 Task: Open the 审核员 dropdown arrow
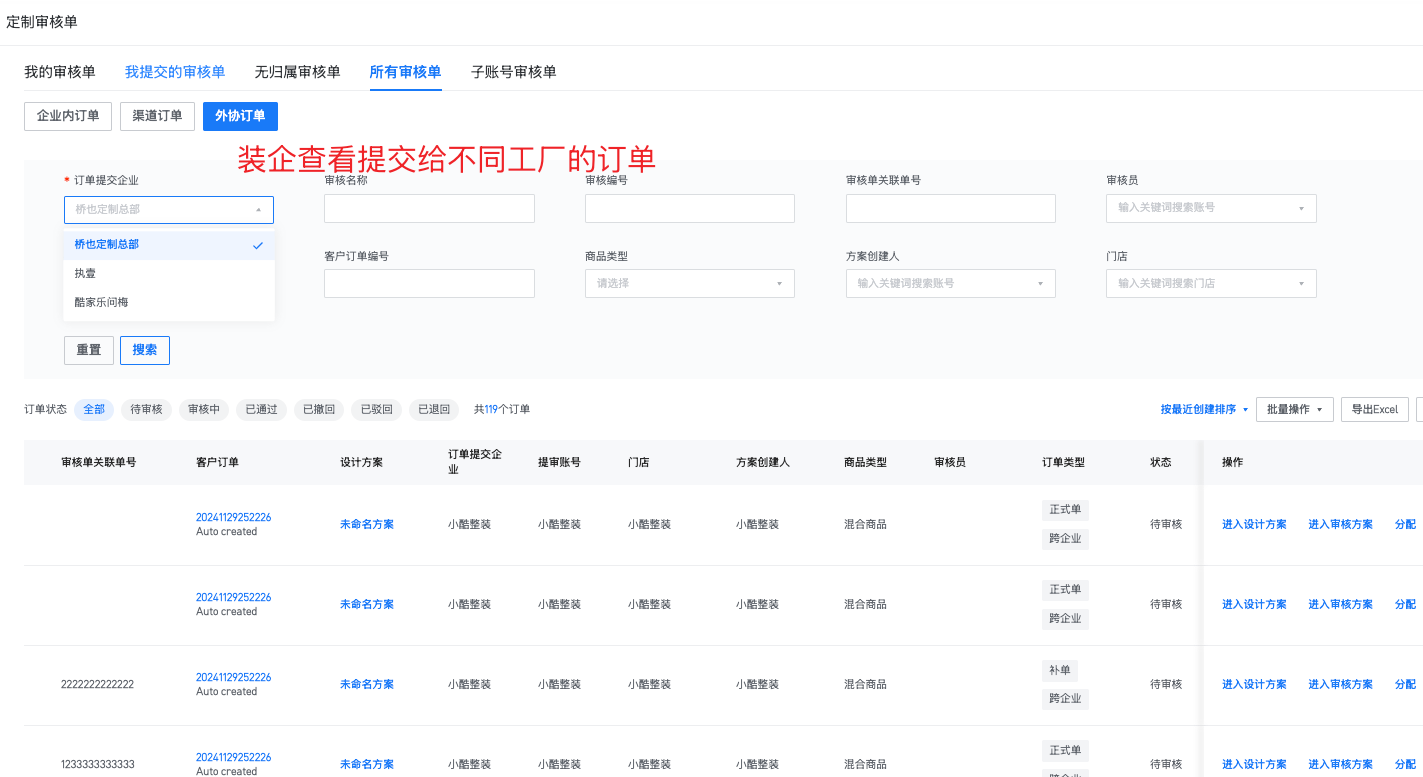click(x=1301, y=208)
